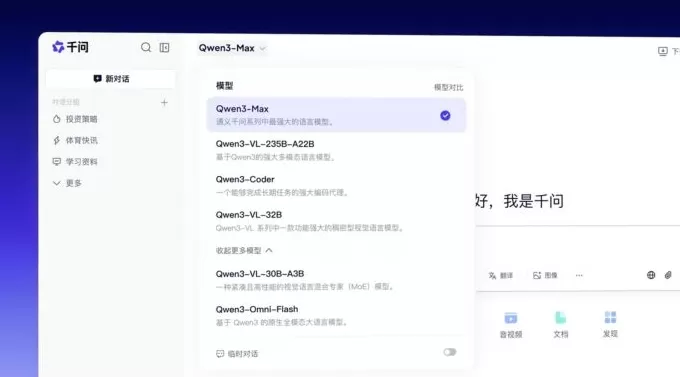Click the greeting text 我是千问

(533, 201)
